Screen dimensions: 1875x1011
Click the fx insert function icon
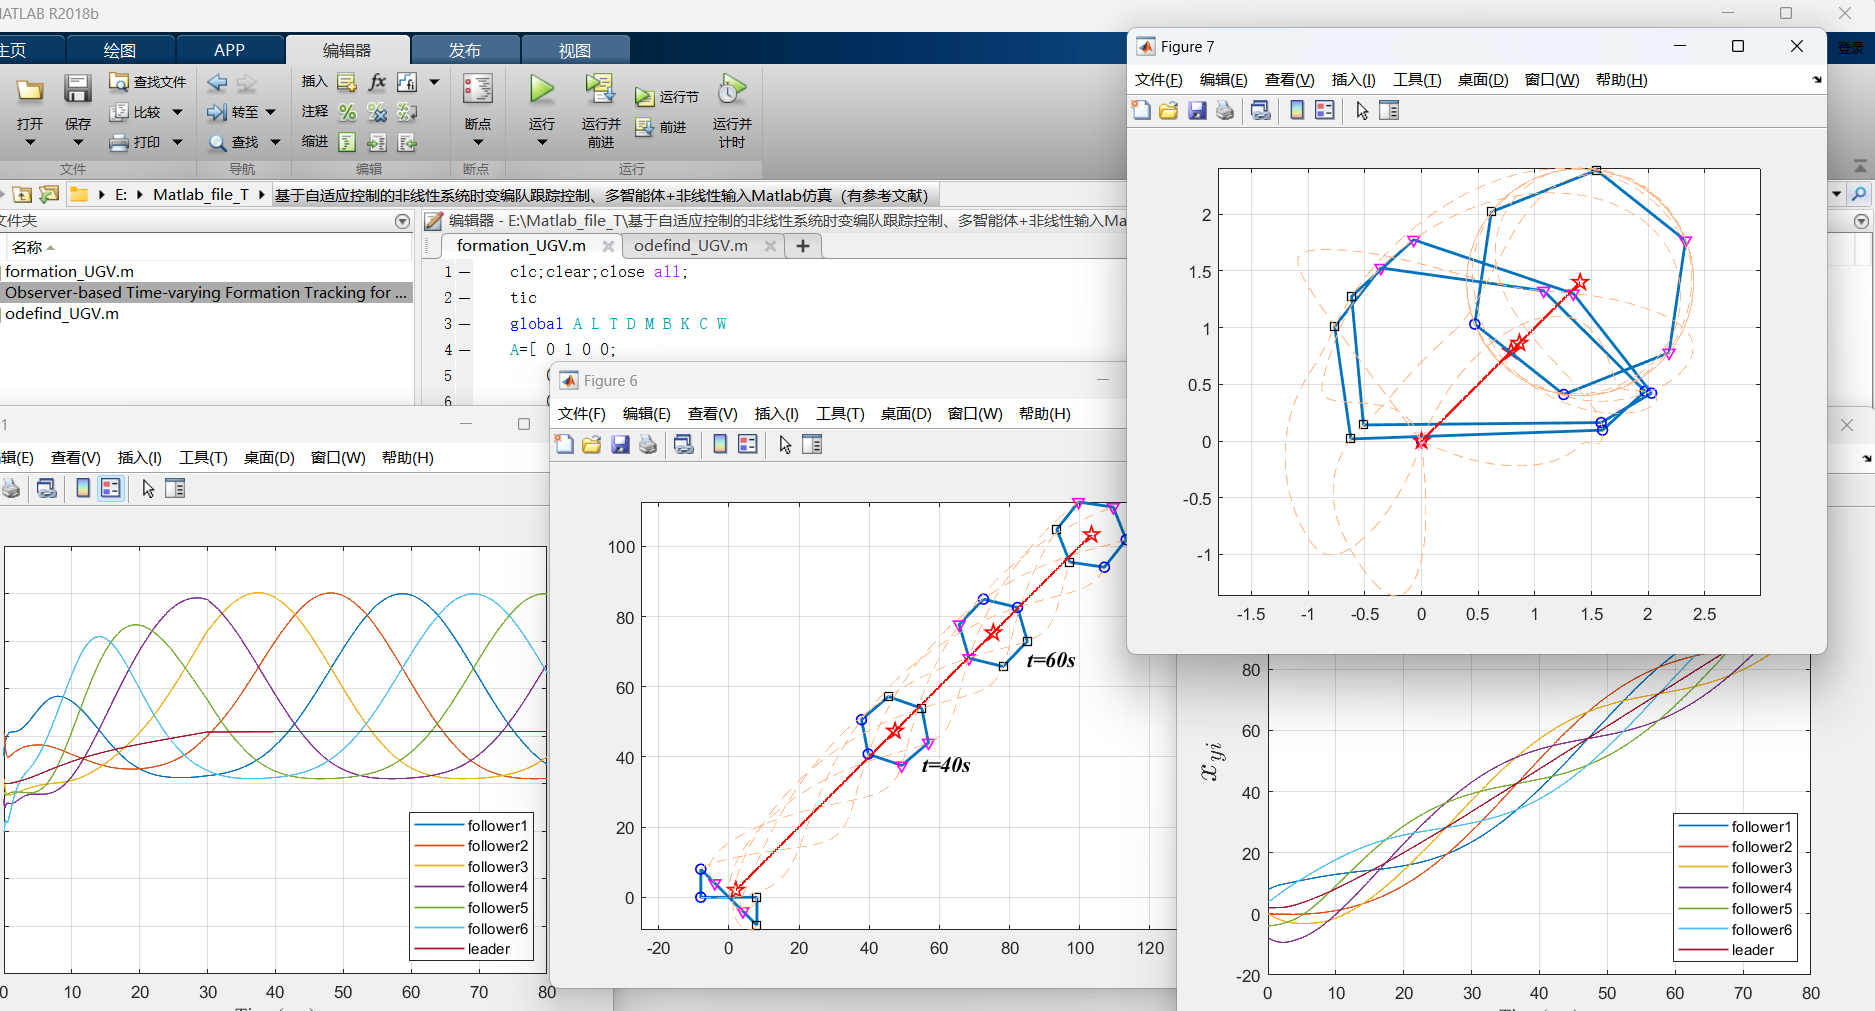[377, 82]
